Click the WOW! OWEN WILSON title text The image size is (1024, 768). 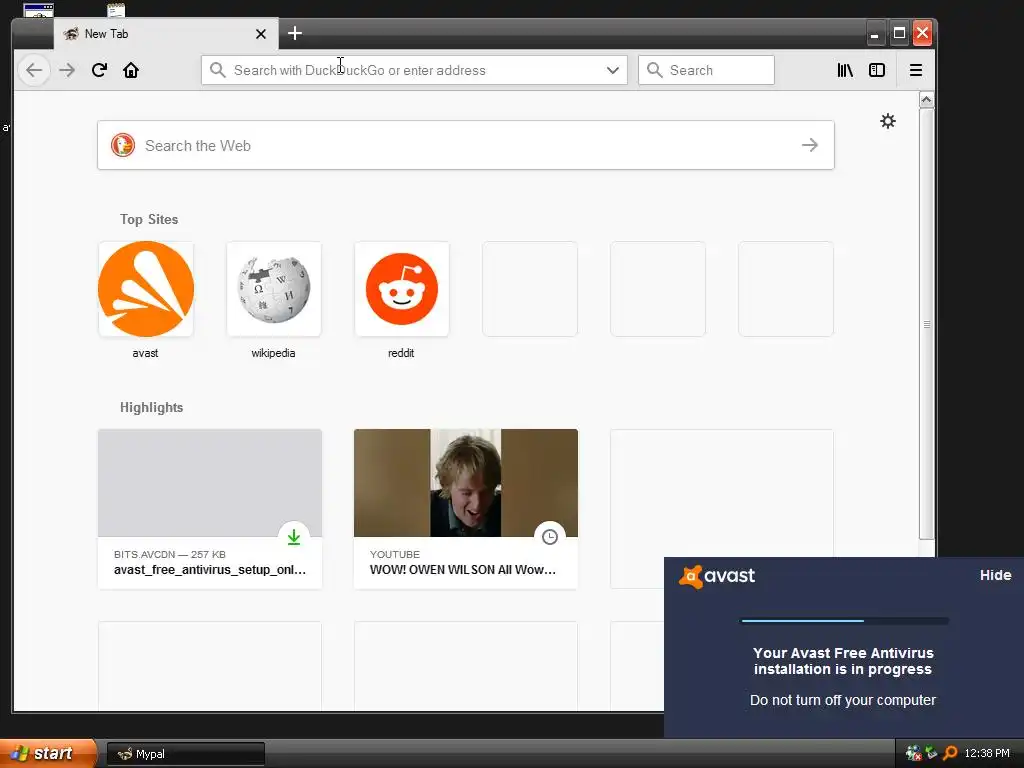click(x=462, y=569)
